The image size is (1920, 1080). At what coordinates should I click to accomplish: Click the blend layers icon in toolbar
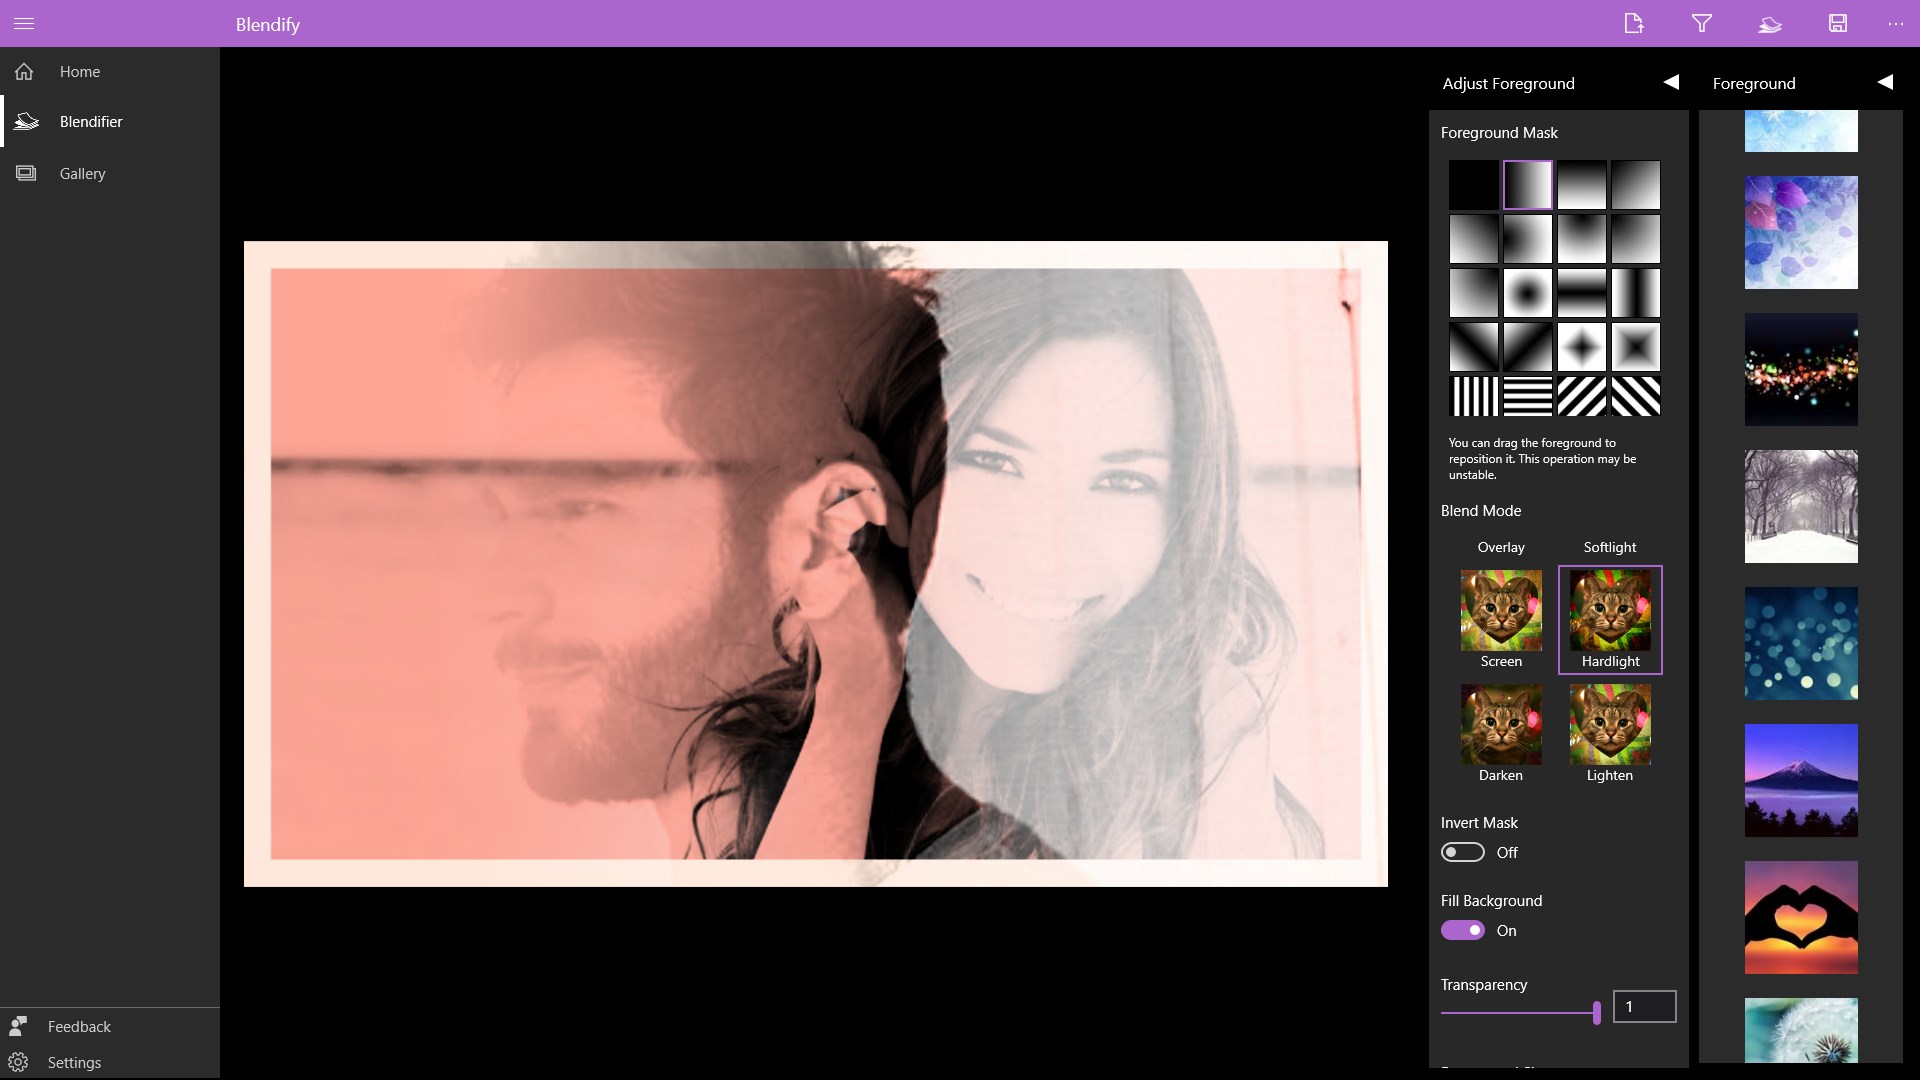click(1769, 23)
